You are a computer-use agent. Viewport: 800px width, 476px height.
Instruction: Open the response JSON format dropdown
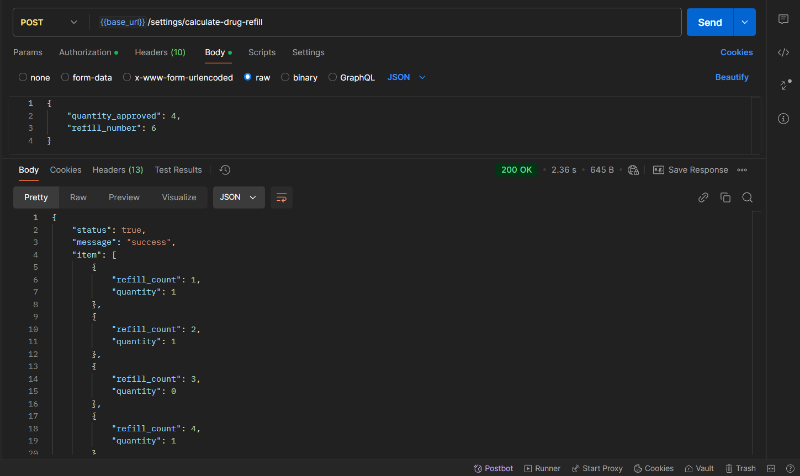(238, 197)
